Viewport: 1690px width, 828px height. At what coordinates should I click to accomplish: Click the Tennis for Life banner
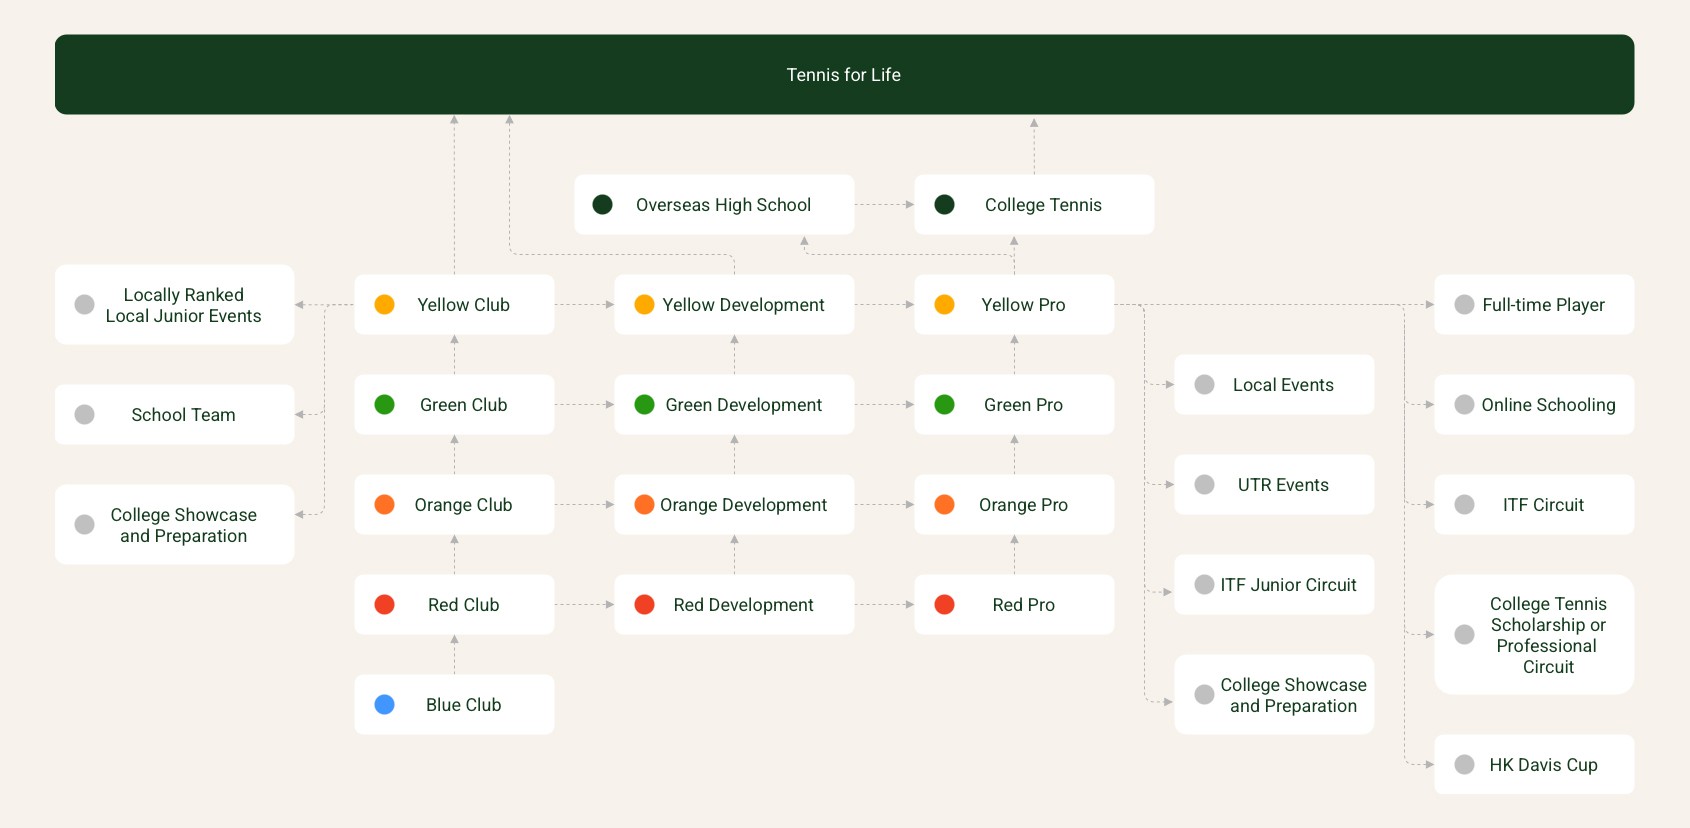point(844,74)
